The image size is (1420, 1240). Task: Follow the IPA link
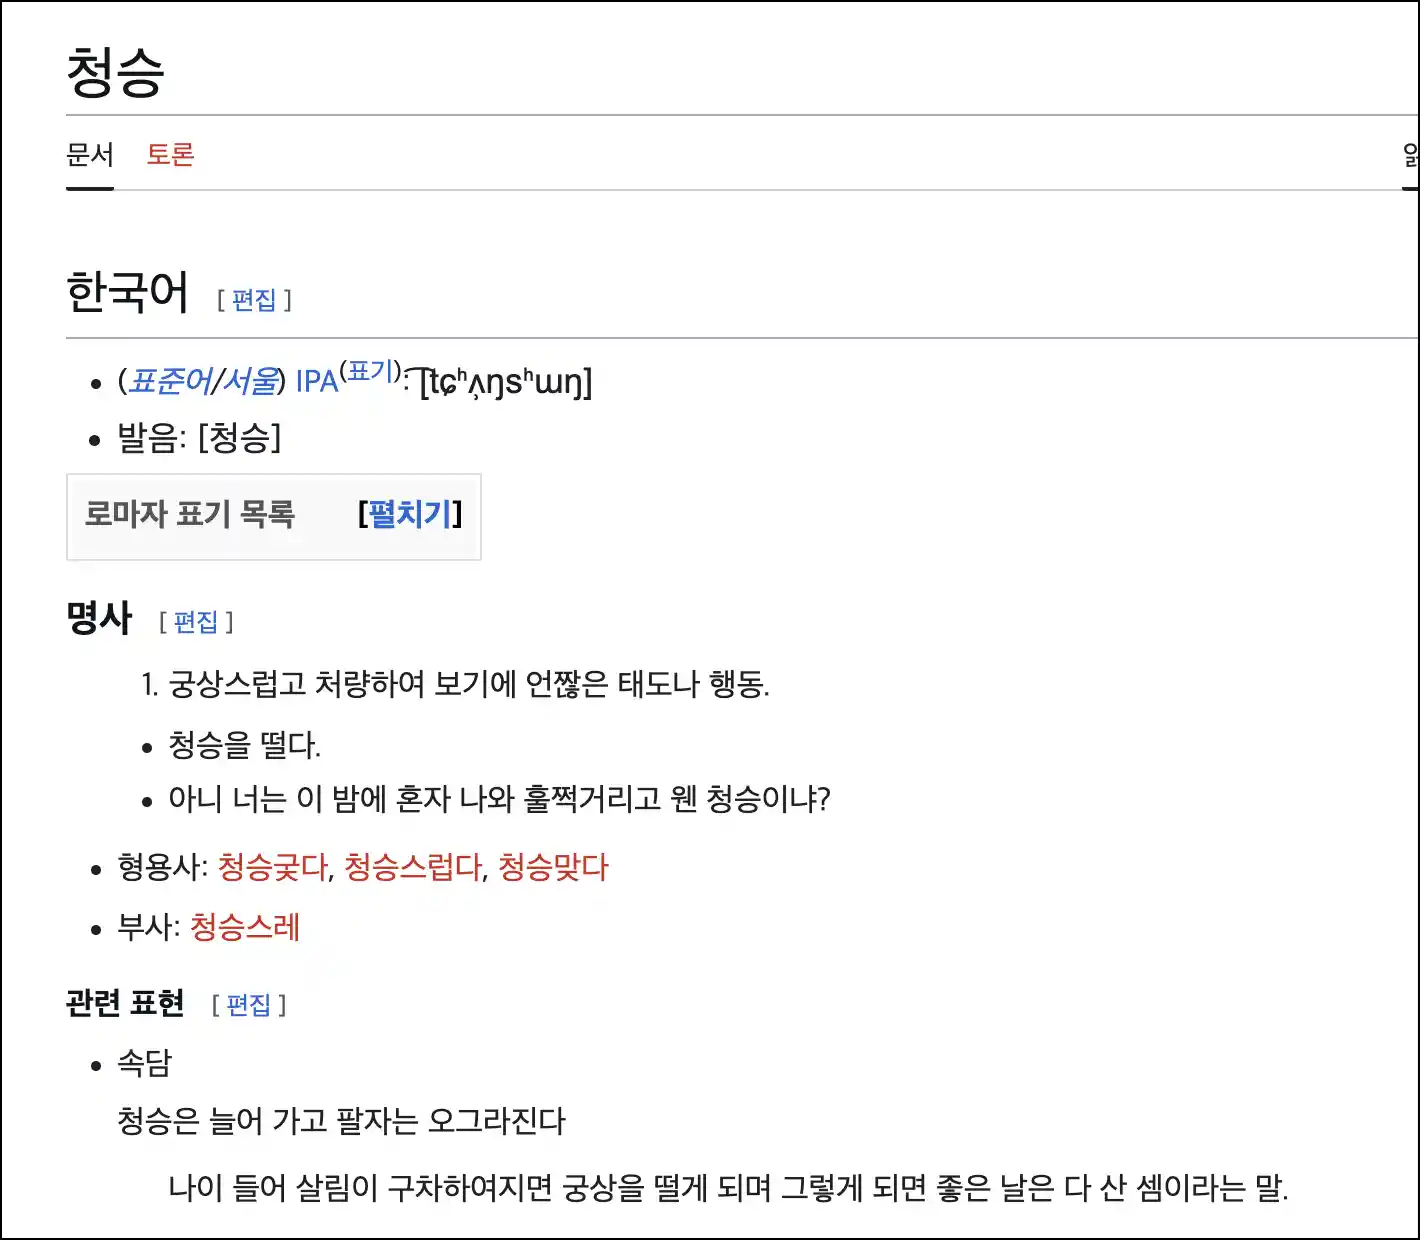point(317,382)
